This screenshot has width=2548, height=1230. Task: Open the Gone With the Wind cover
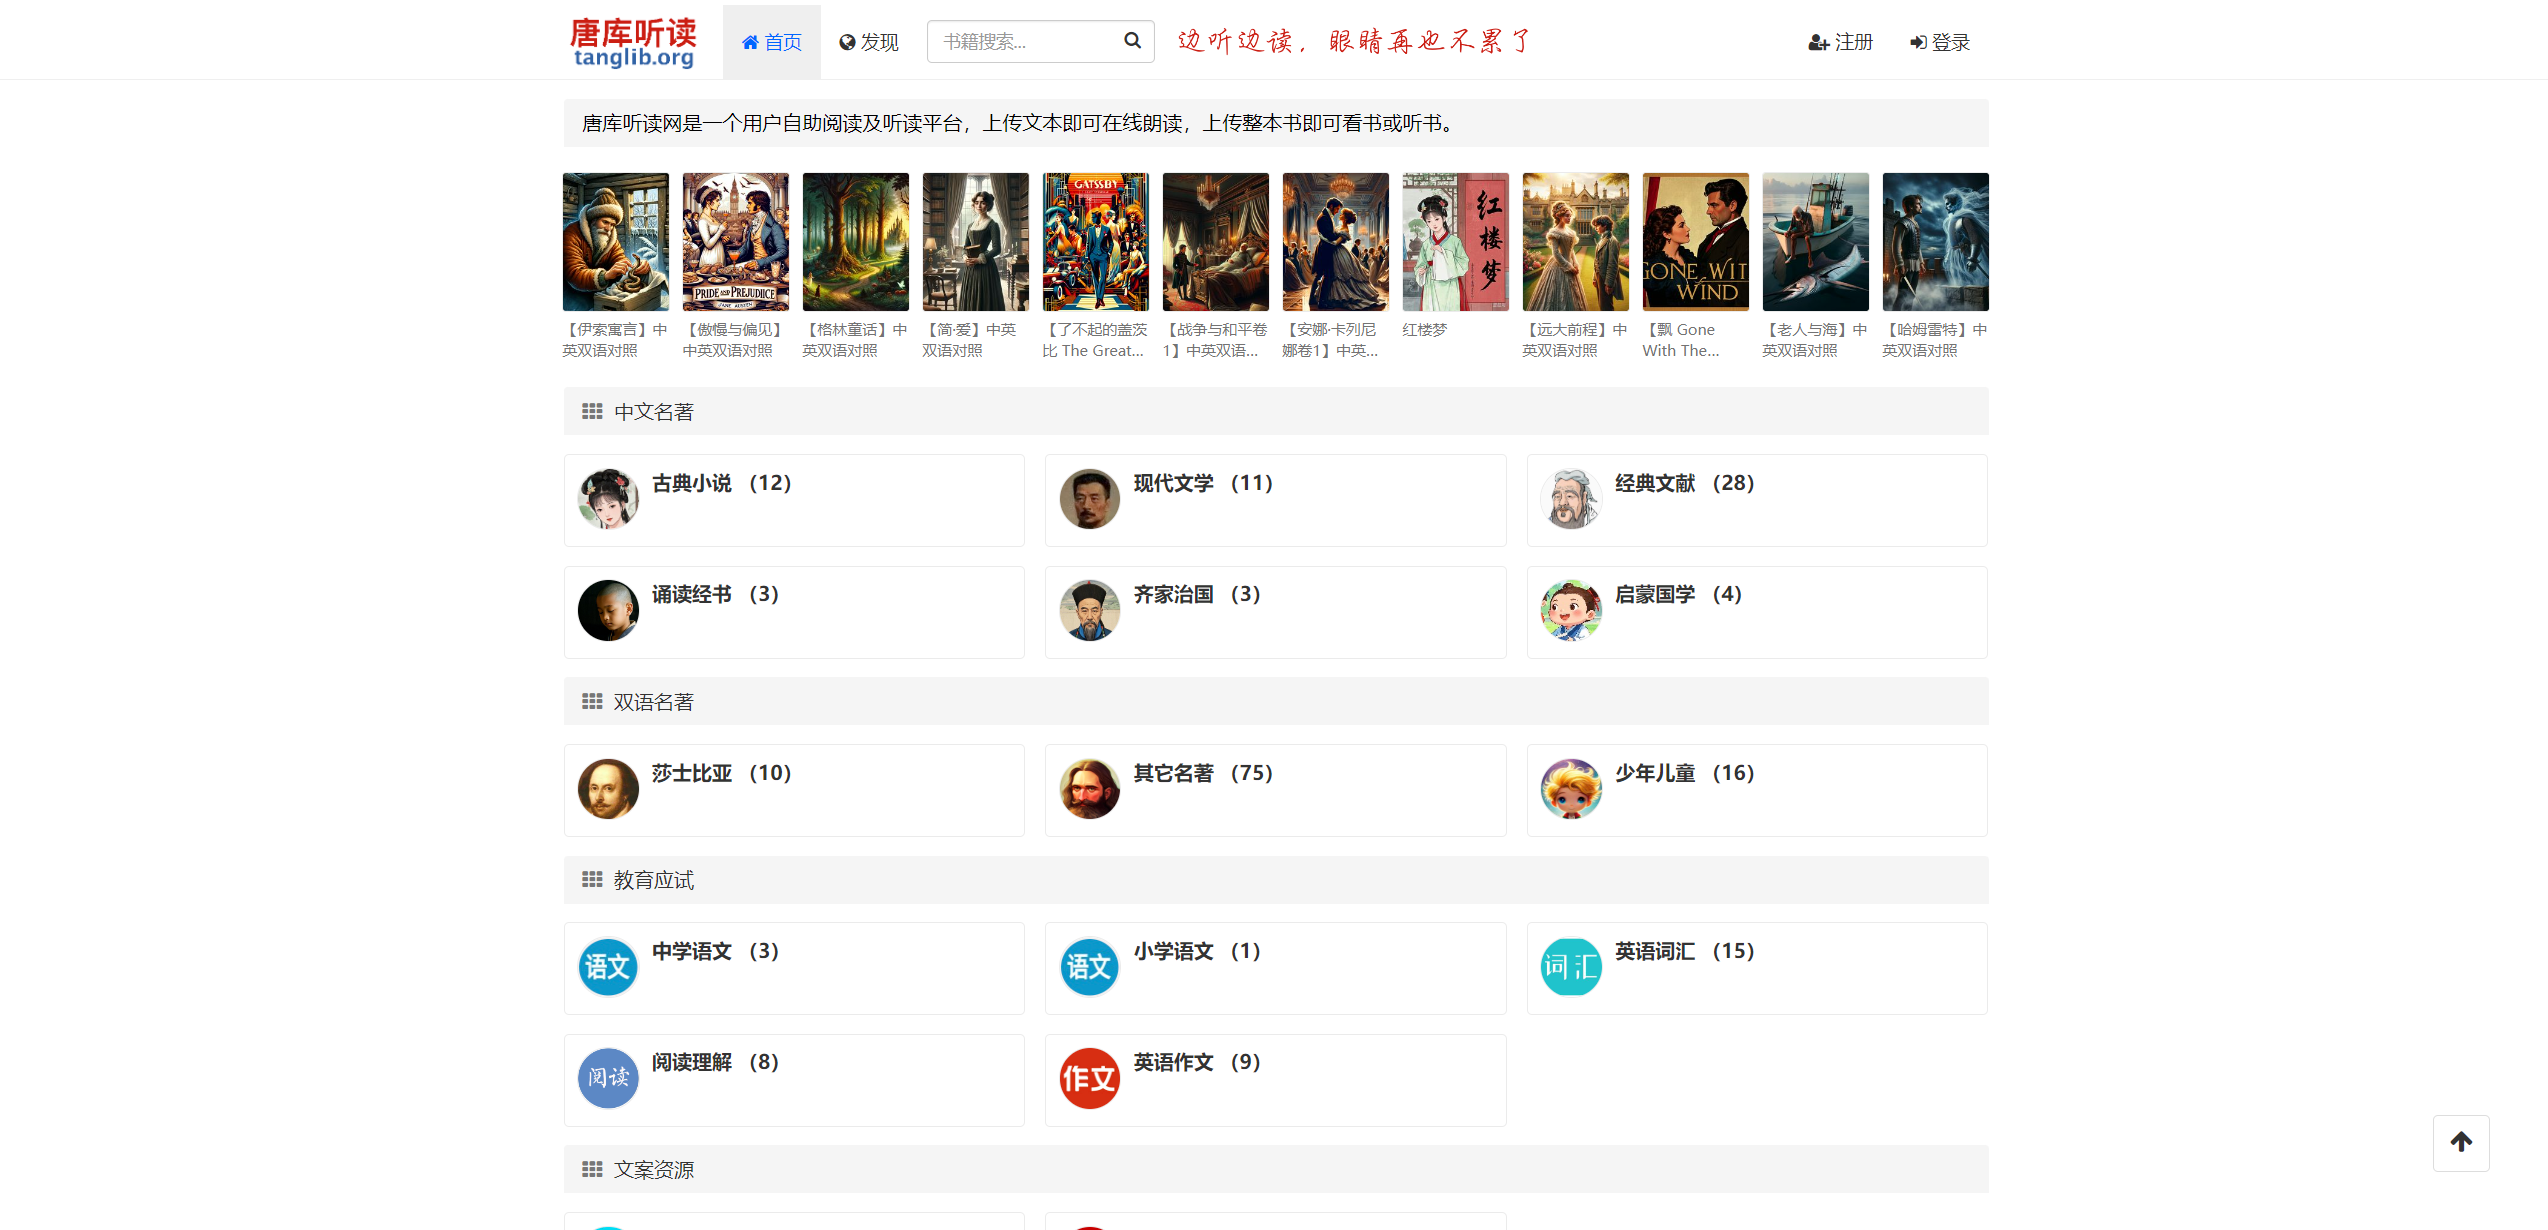[x=1695, y=242]
